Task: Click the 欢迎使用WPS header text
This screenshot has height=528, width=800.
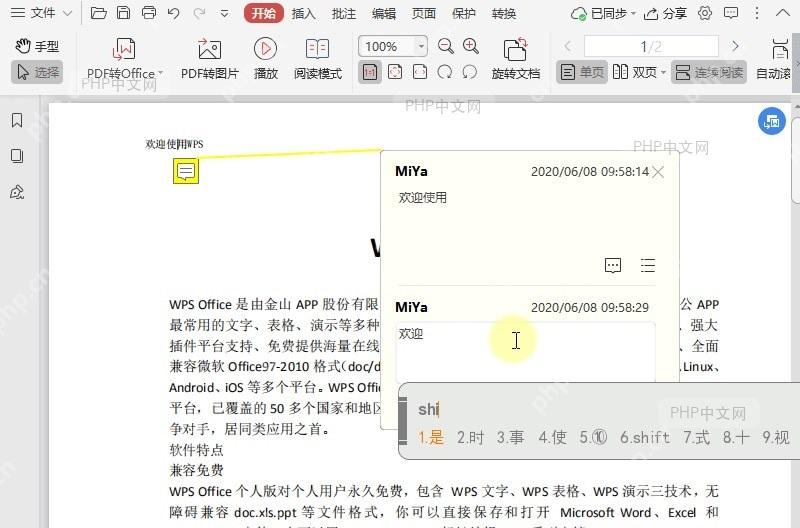Action: click(x=174, y=144)
